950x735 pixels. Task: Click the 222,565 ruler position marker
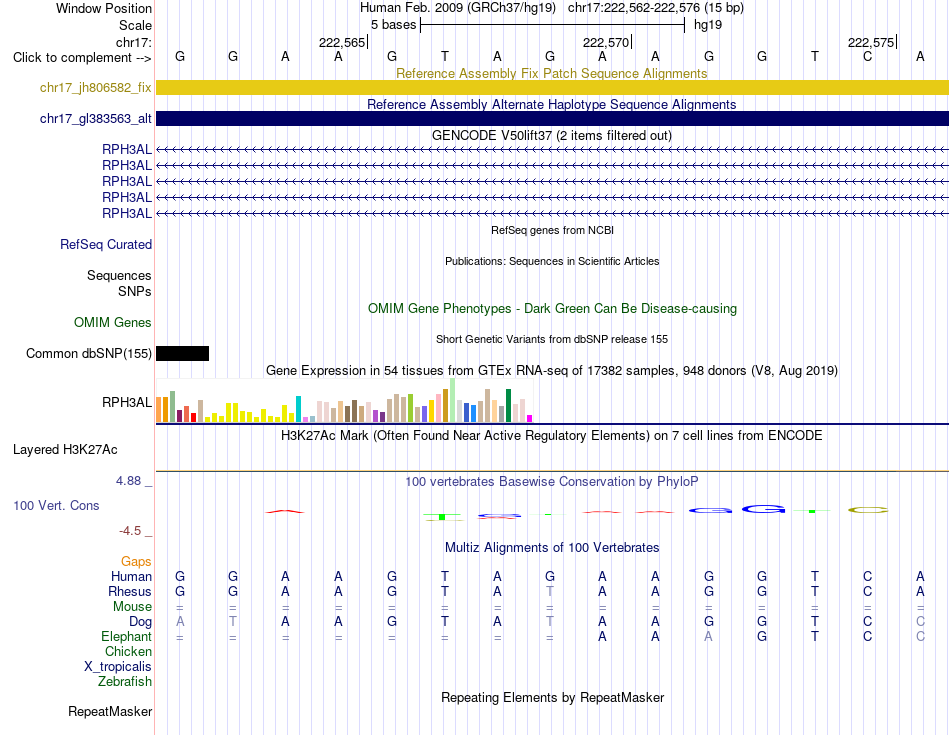tap(342, 42)
